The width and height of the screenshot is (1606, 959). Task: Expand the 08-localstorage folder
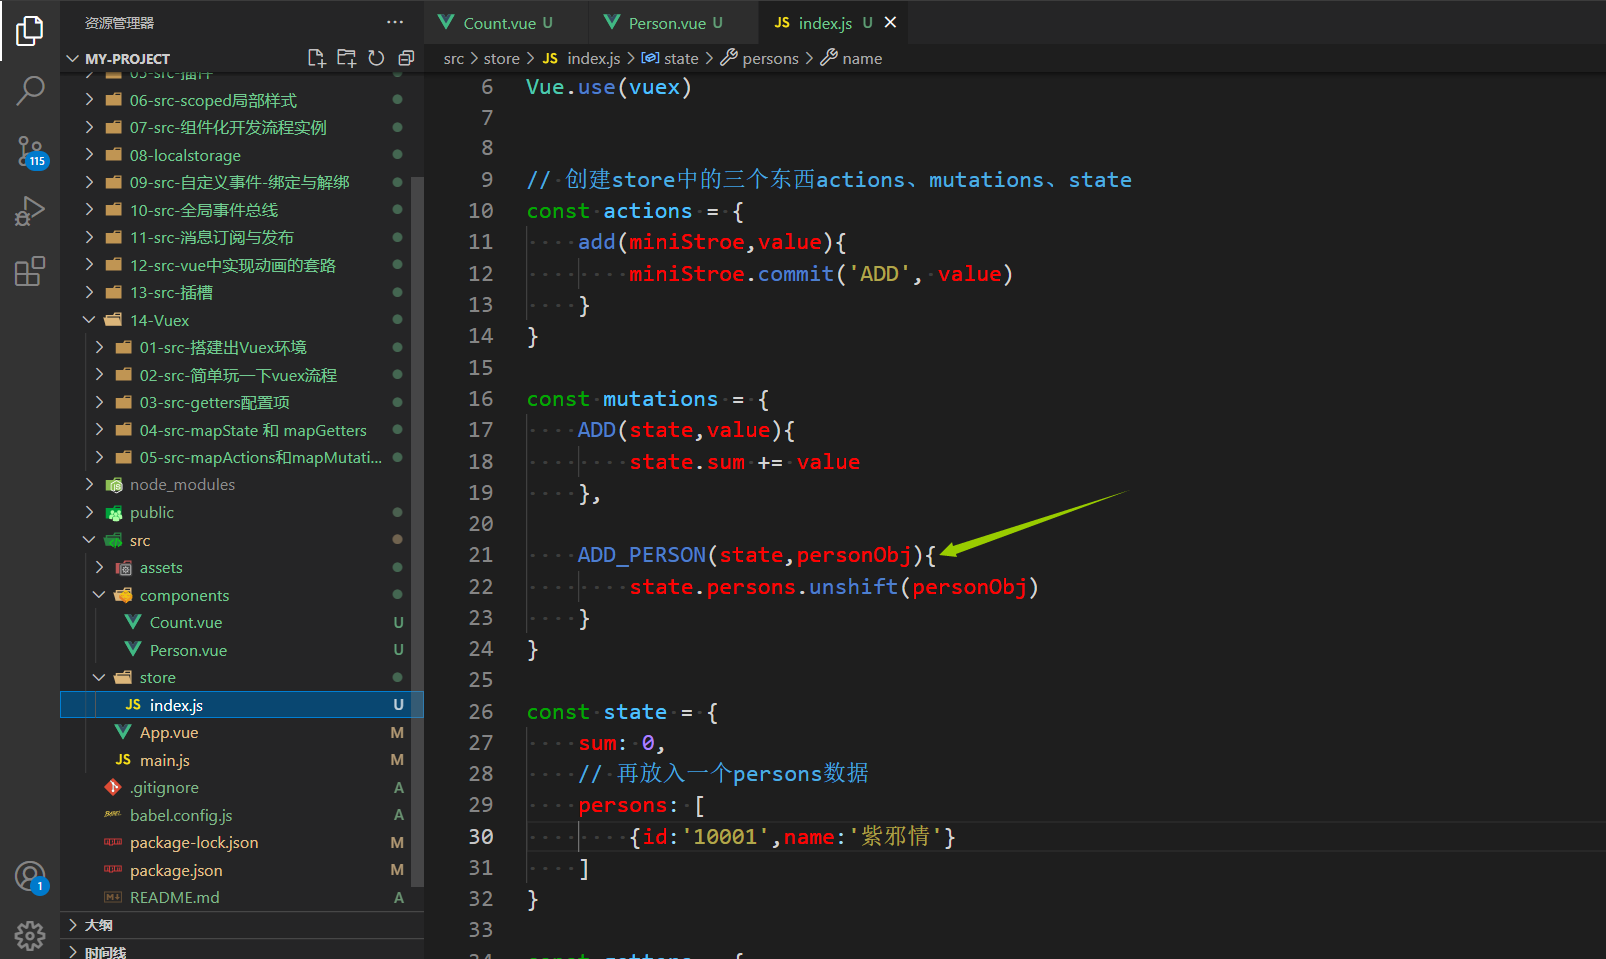click(89, 155)
